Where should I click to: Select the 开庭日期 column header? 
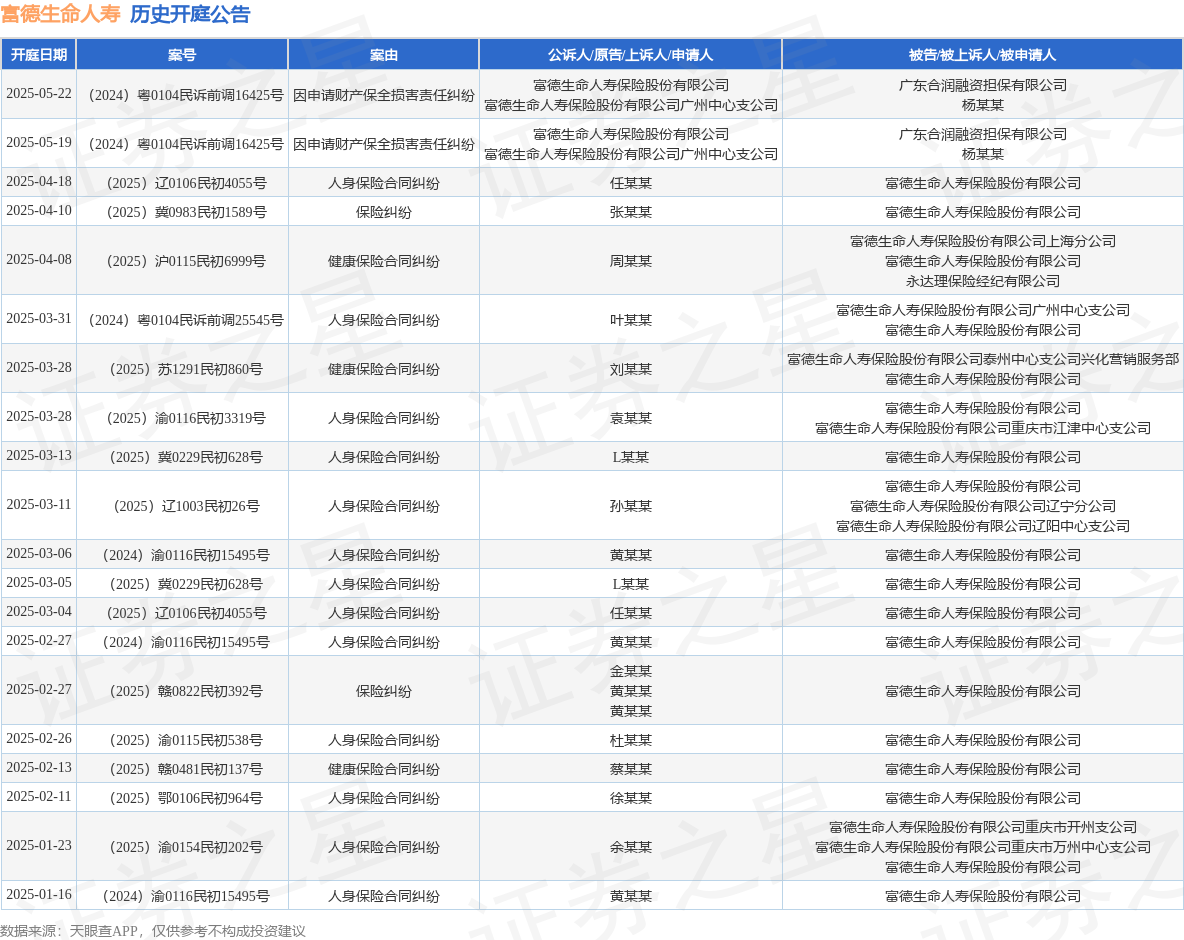(39, 54)
